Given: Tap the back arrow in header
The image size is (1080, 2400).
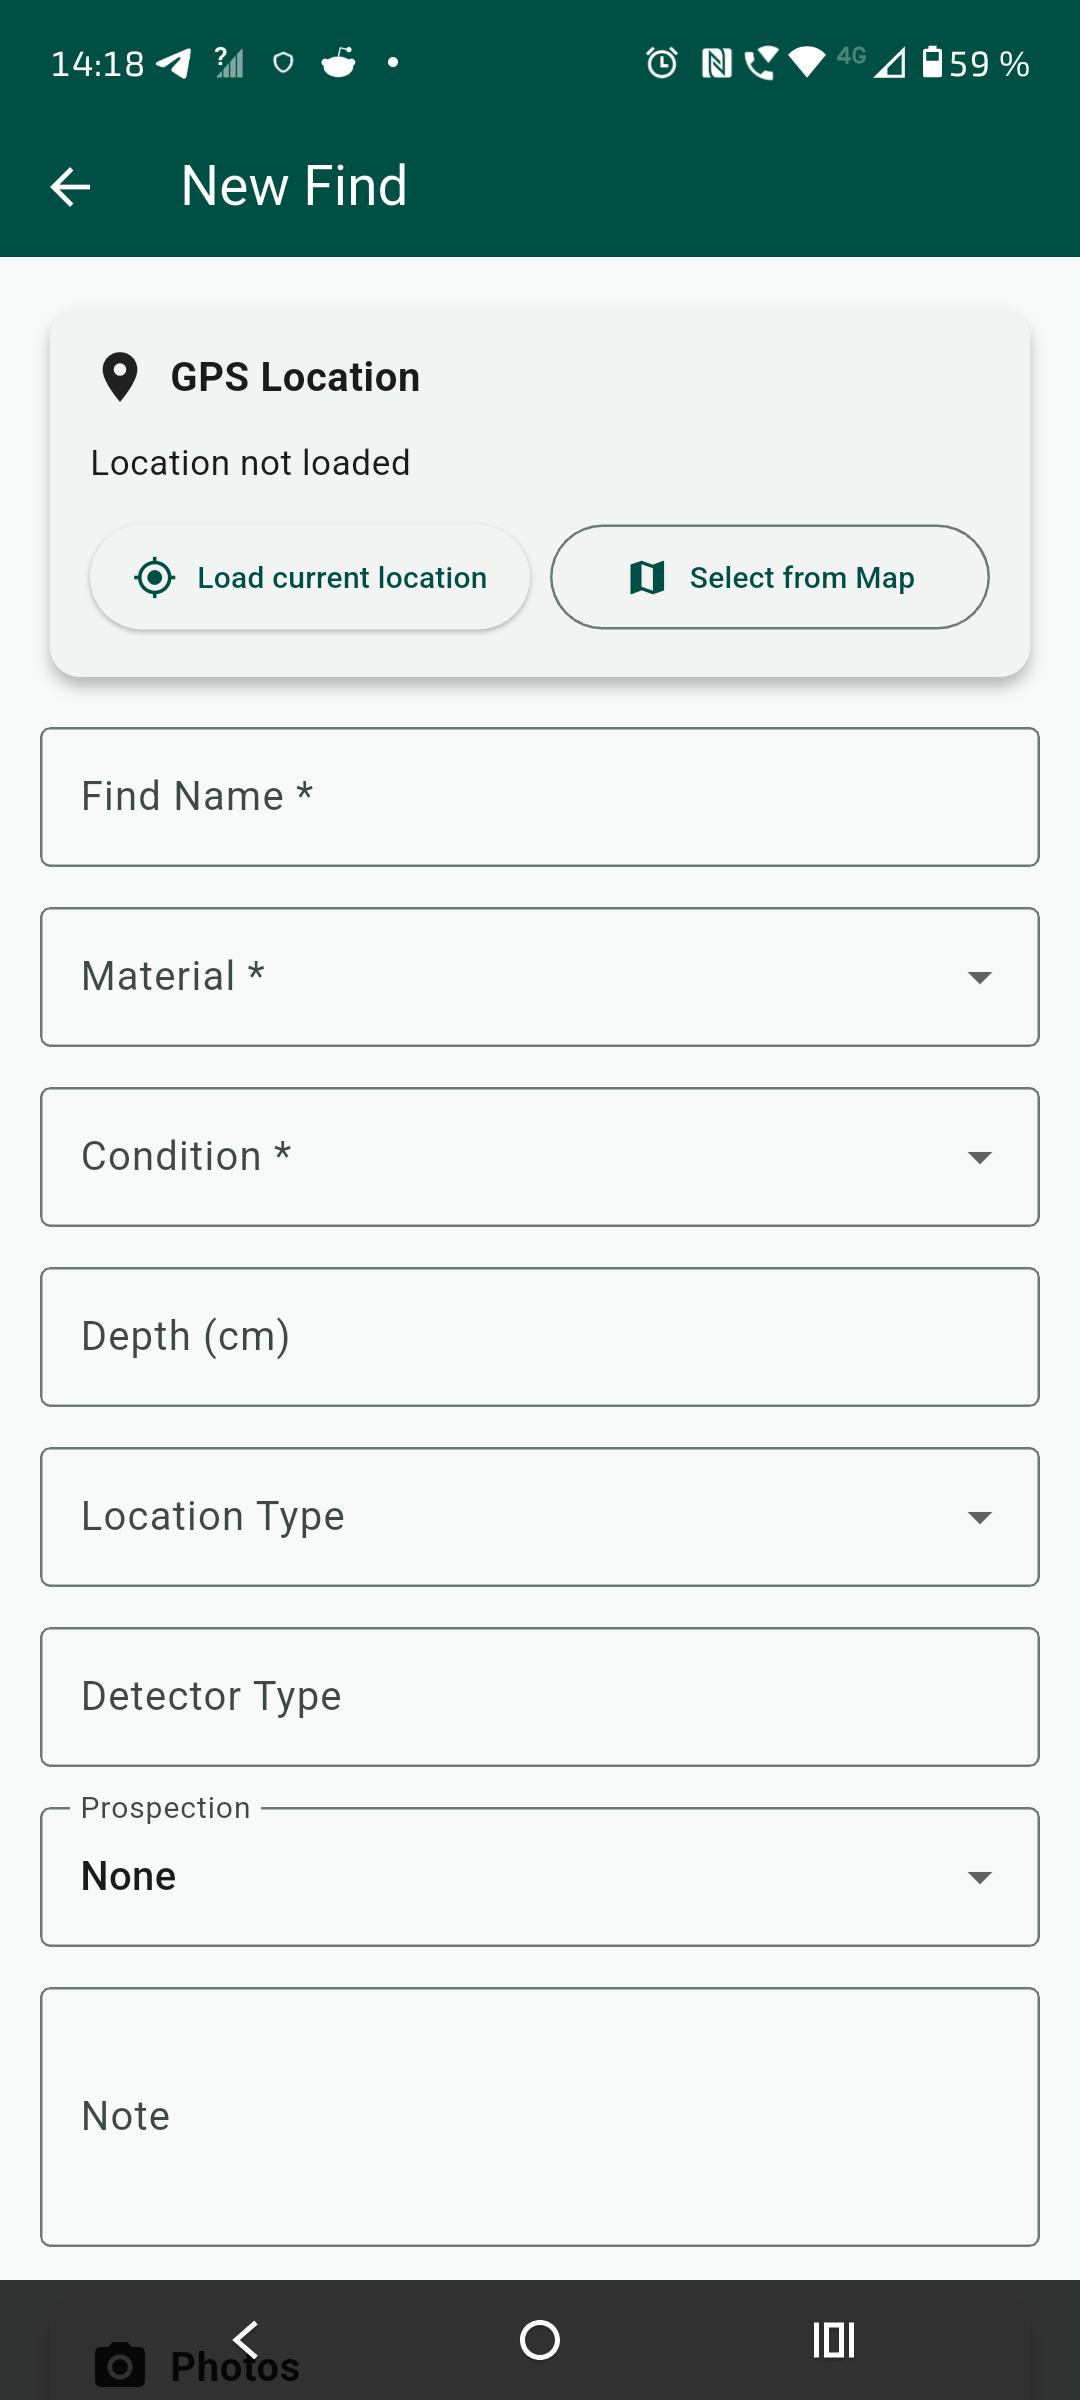Looking at the screenshot, I should 70,187.
